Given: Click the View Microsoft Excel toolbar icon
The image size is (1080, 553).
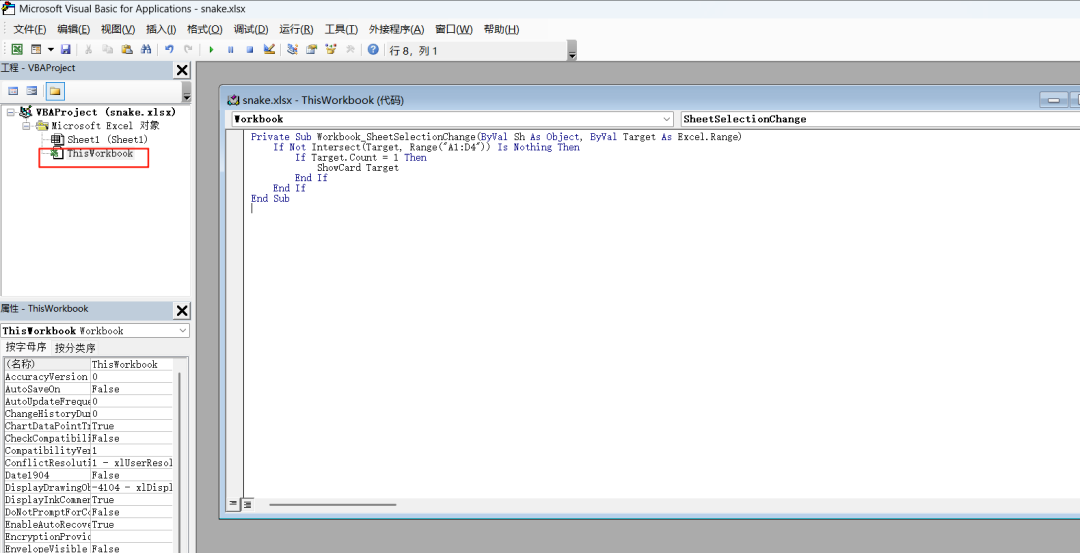Looking at the screenshot, I should (x=17, y=50).
